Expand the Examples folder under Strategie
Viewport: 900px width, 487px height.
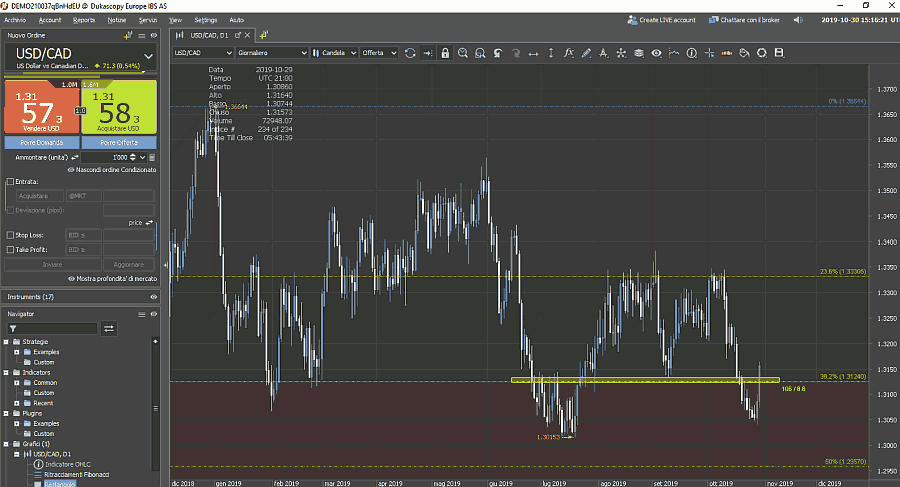(17, 352)
